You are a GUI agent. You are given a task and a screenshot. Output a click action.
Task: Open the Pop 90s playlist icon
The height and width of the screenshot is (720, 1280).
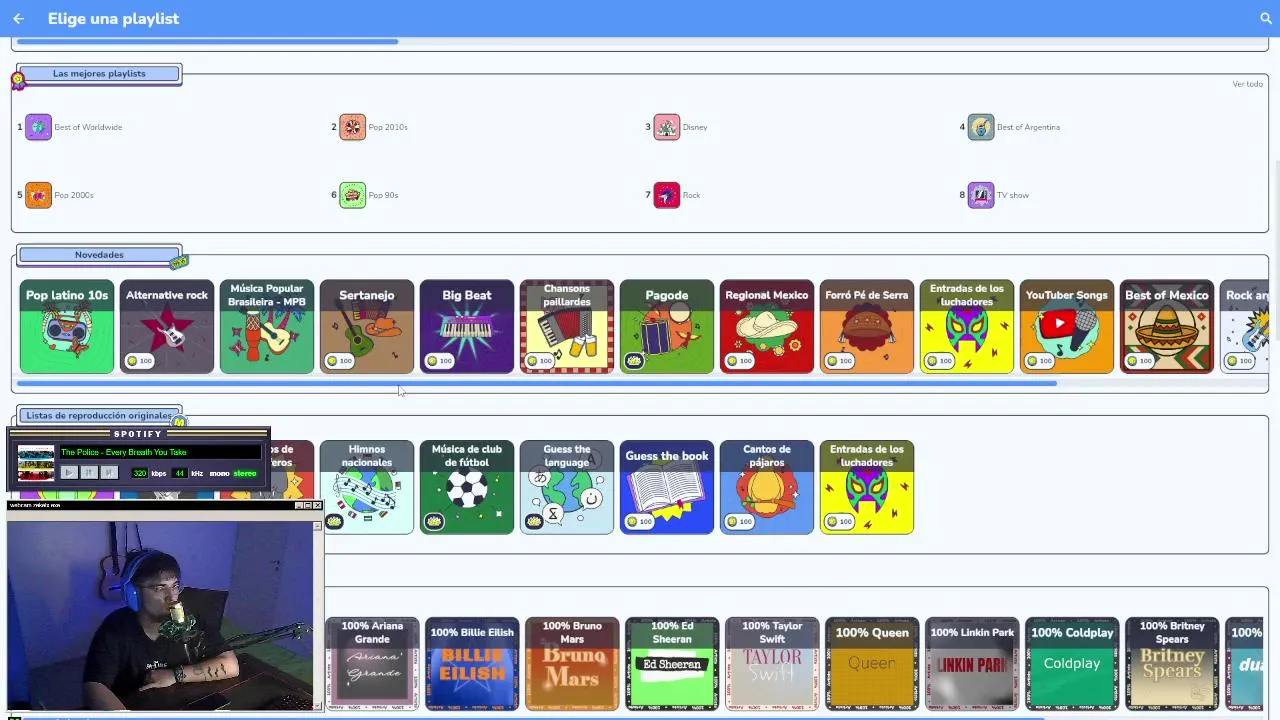tap(352, 195)
